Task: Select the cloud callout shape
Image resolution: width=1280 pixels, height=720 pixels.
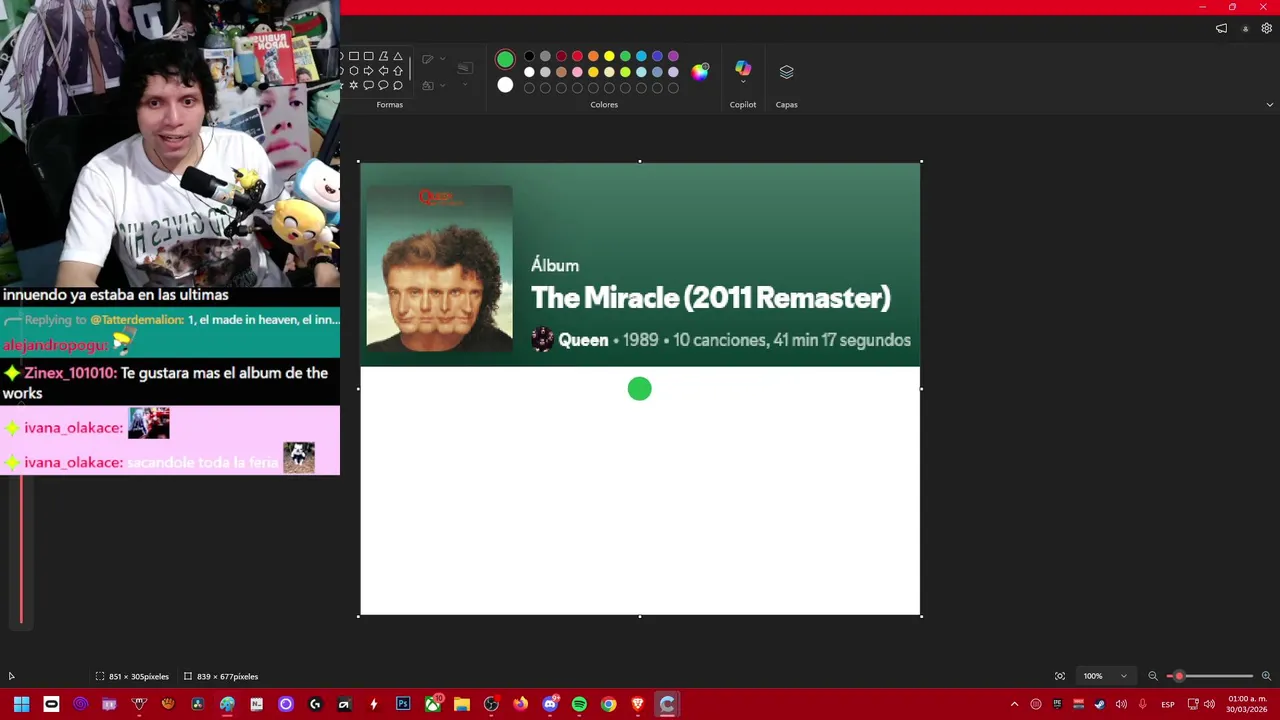Action: (x=398, y=85)
